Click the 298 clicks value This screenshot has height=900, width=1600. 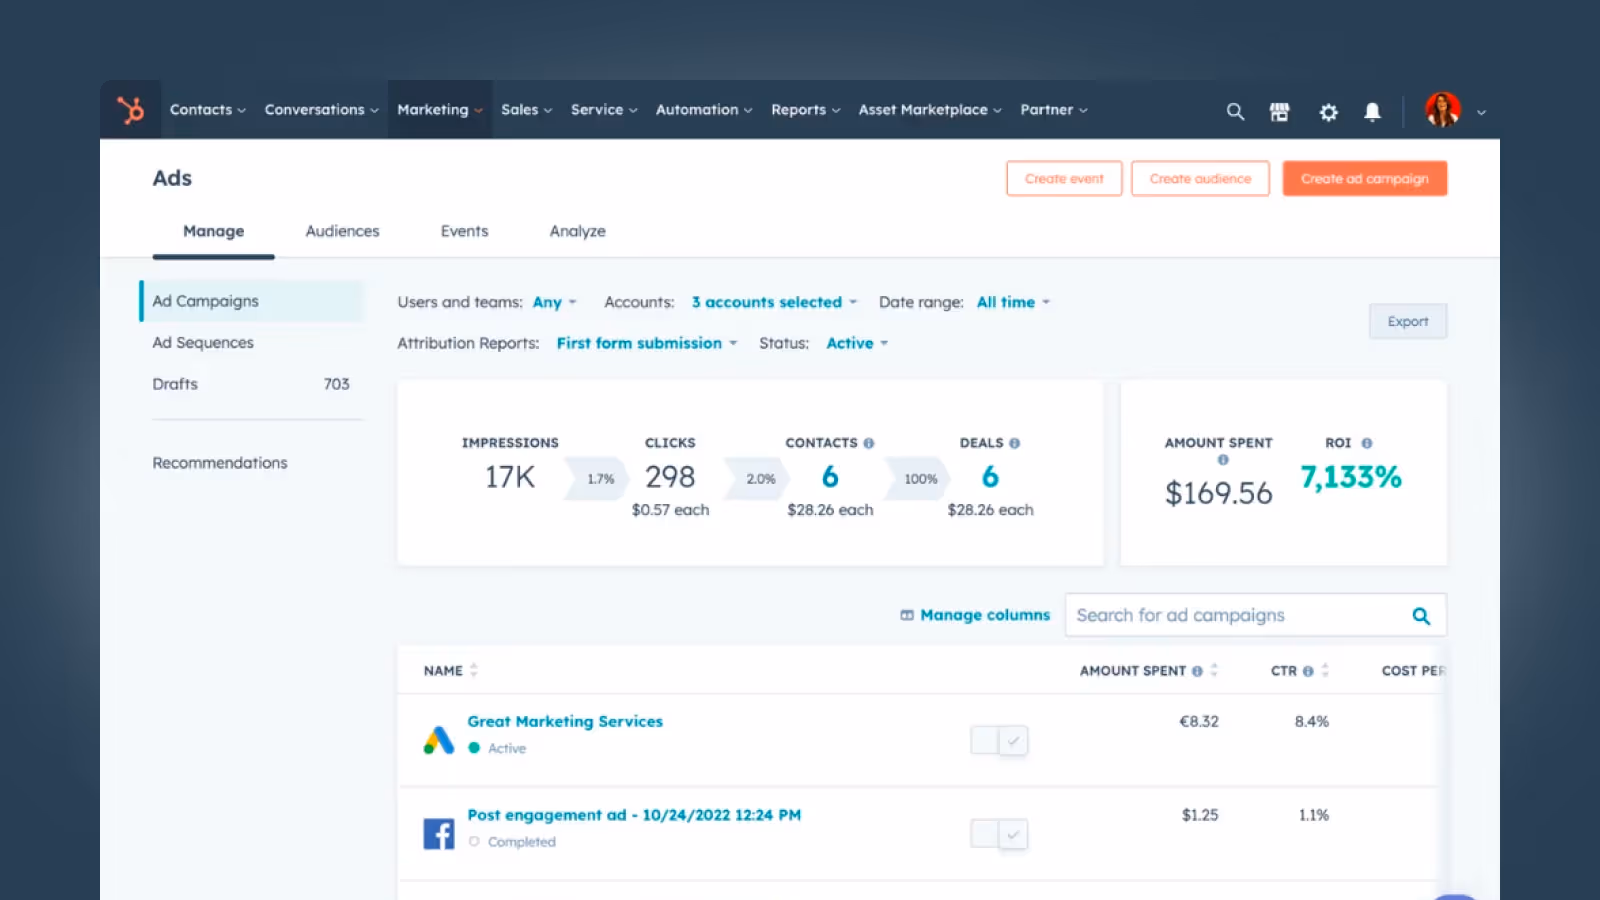point(670,477)
